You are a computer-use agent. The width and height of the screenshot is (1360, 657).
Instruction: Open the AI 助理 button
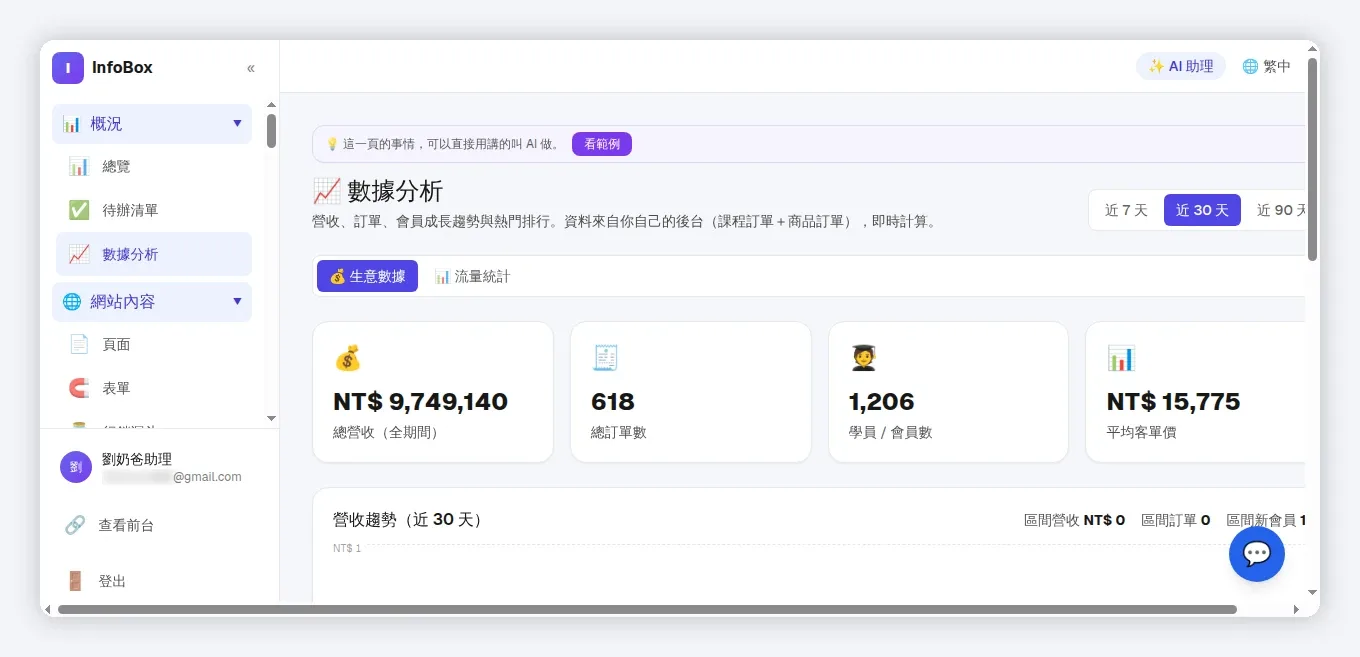pyautogui.click(x=1181, y=66)
